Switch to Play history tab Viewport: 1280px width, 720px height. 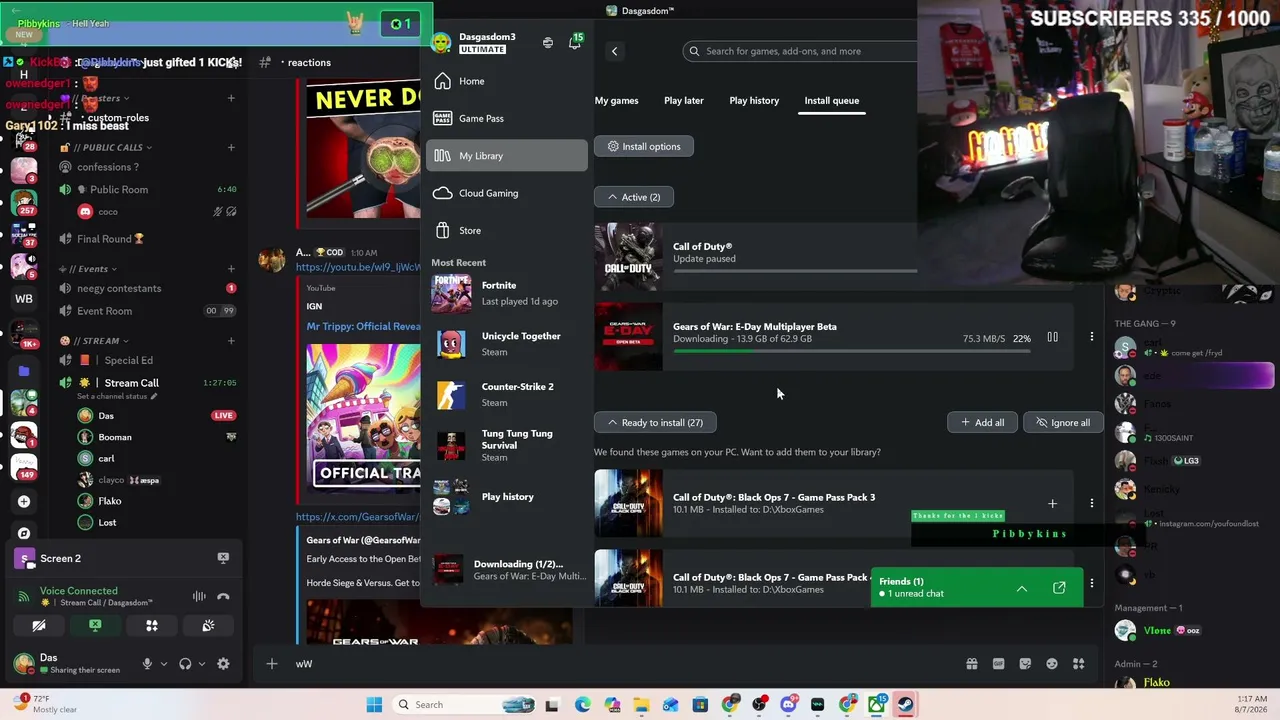pos(754,100)
